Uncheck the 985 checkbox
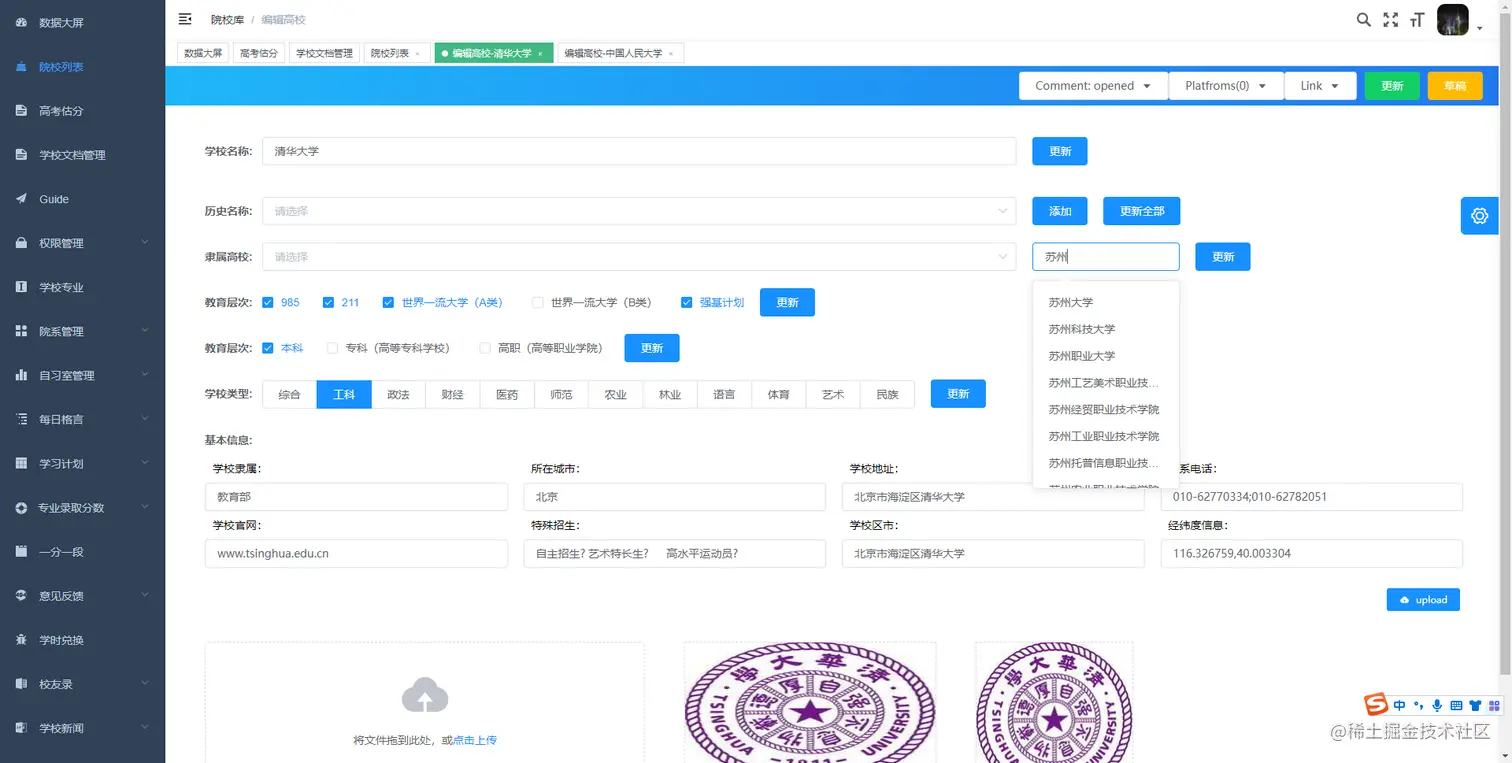This screenshot has height=763, width=1512. pyautogui.click(x=267, y=302)
